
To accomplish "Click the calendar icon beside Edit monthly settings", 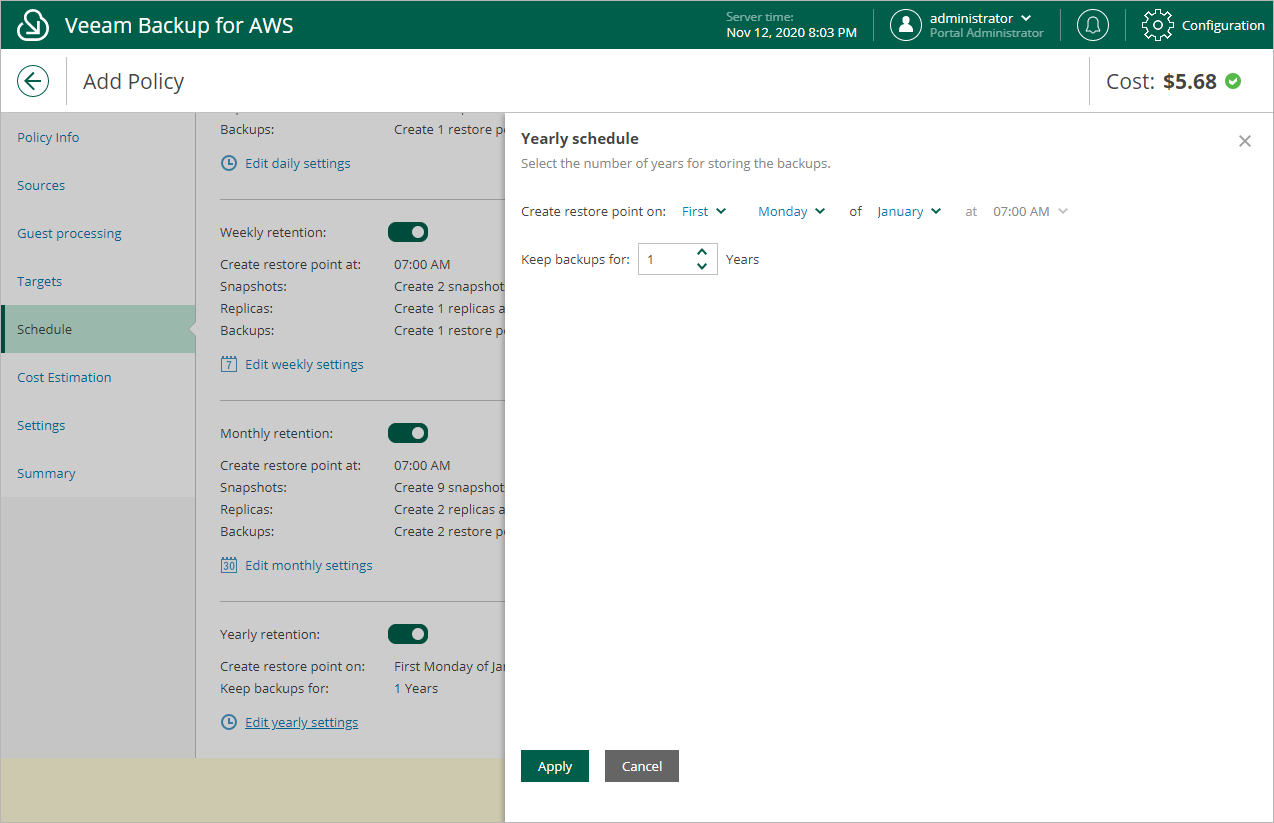I will (x=229, y=565).
